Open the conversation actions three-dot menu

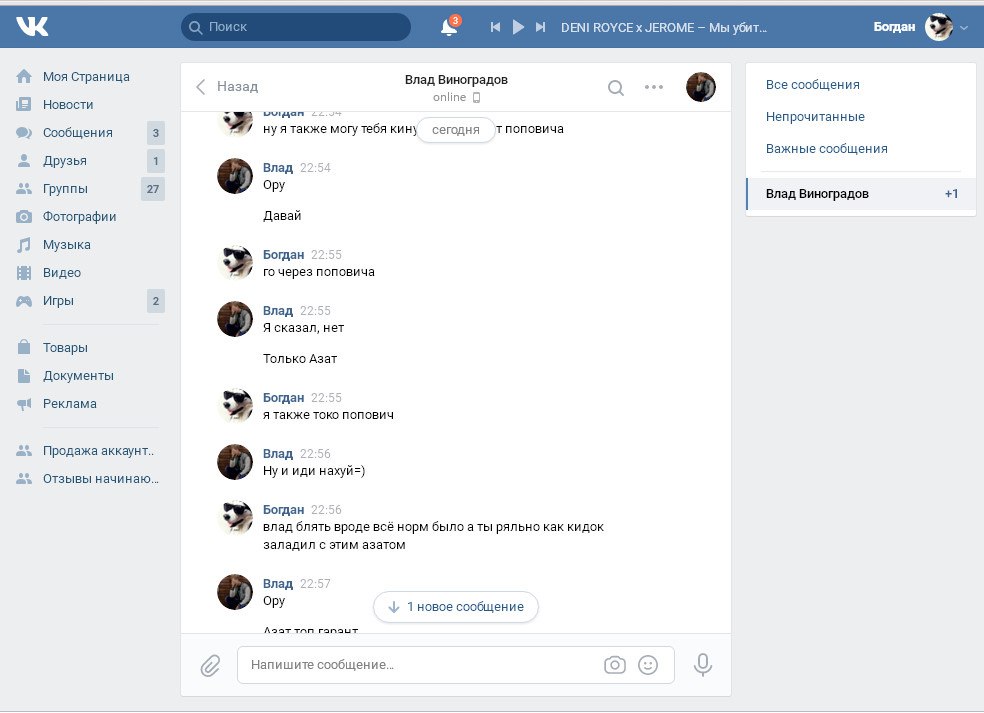654,87
